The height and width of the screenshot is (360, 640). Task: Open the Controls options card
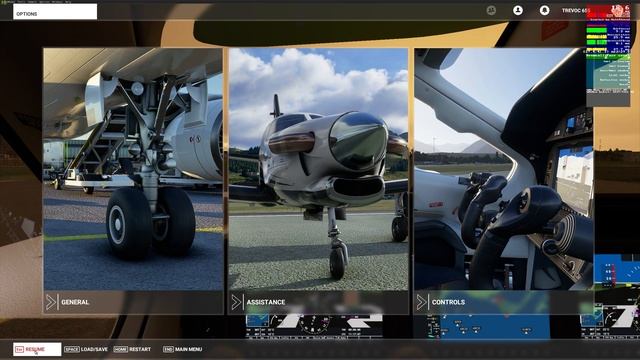[x=504, y=181]
